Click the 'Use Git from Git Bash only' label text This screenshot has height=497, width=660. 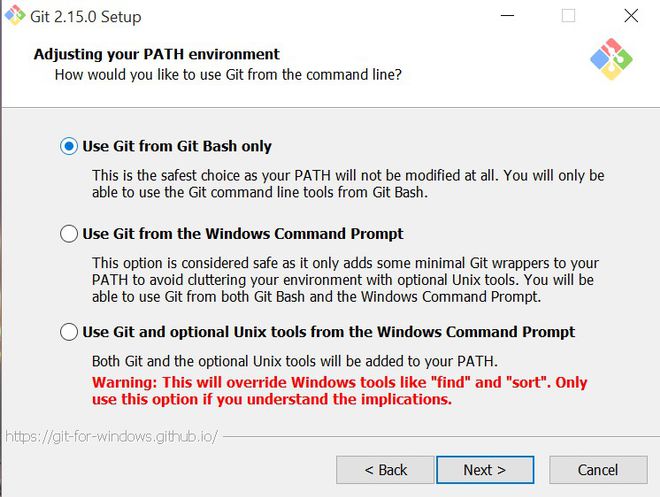(x=177, y=146)
